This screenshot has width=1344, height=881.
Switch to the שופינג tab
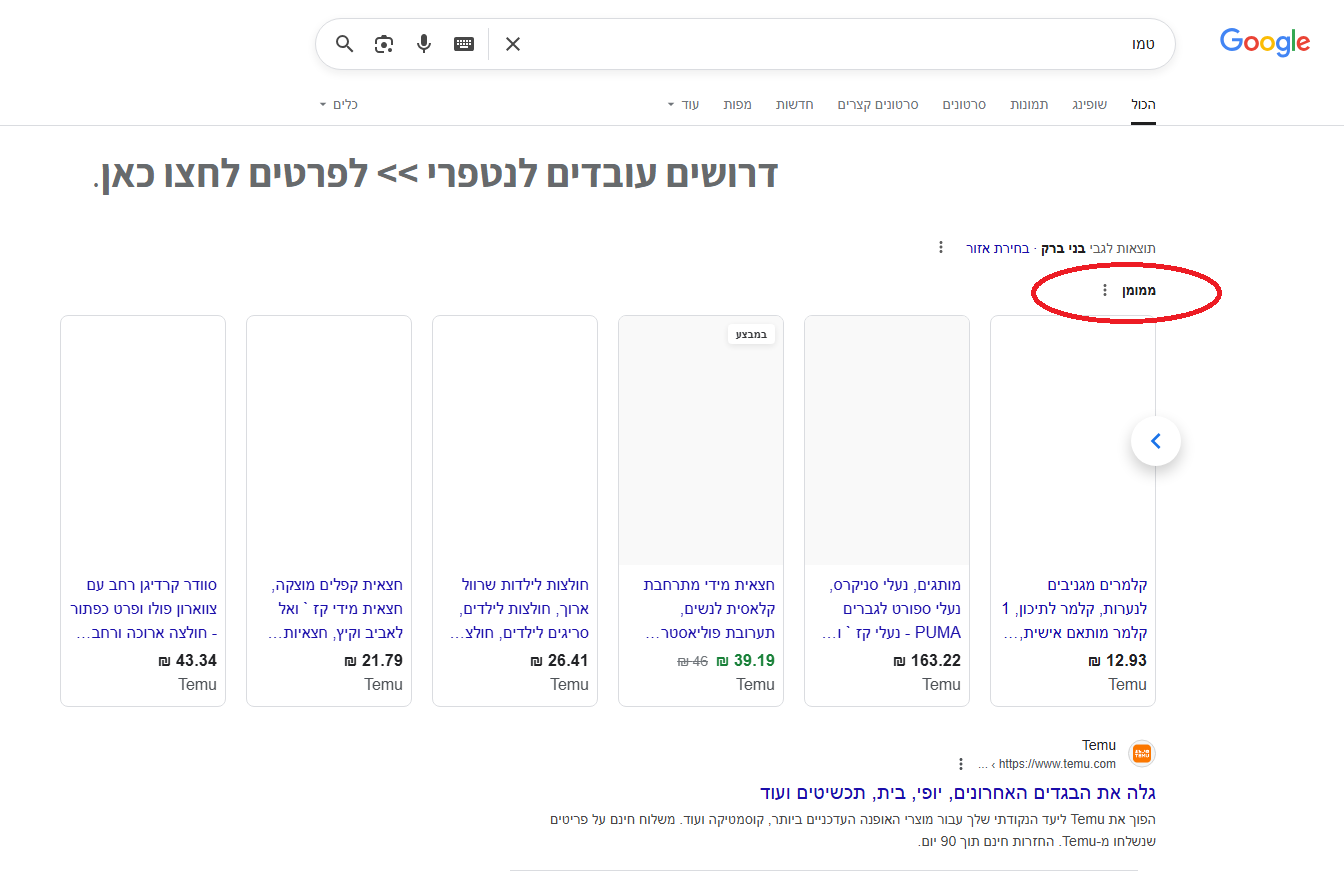tap(1090, 104)
